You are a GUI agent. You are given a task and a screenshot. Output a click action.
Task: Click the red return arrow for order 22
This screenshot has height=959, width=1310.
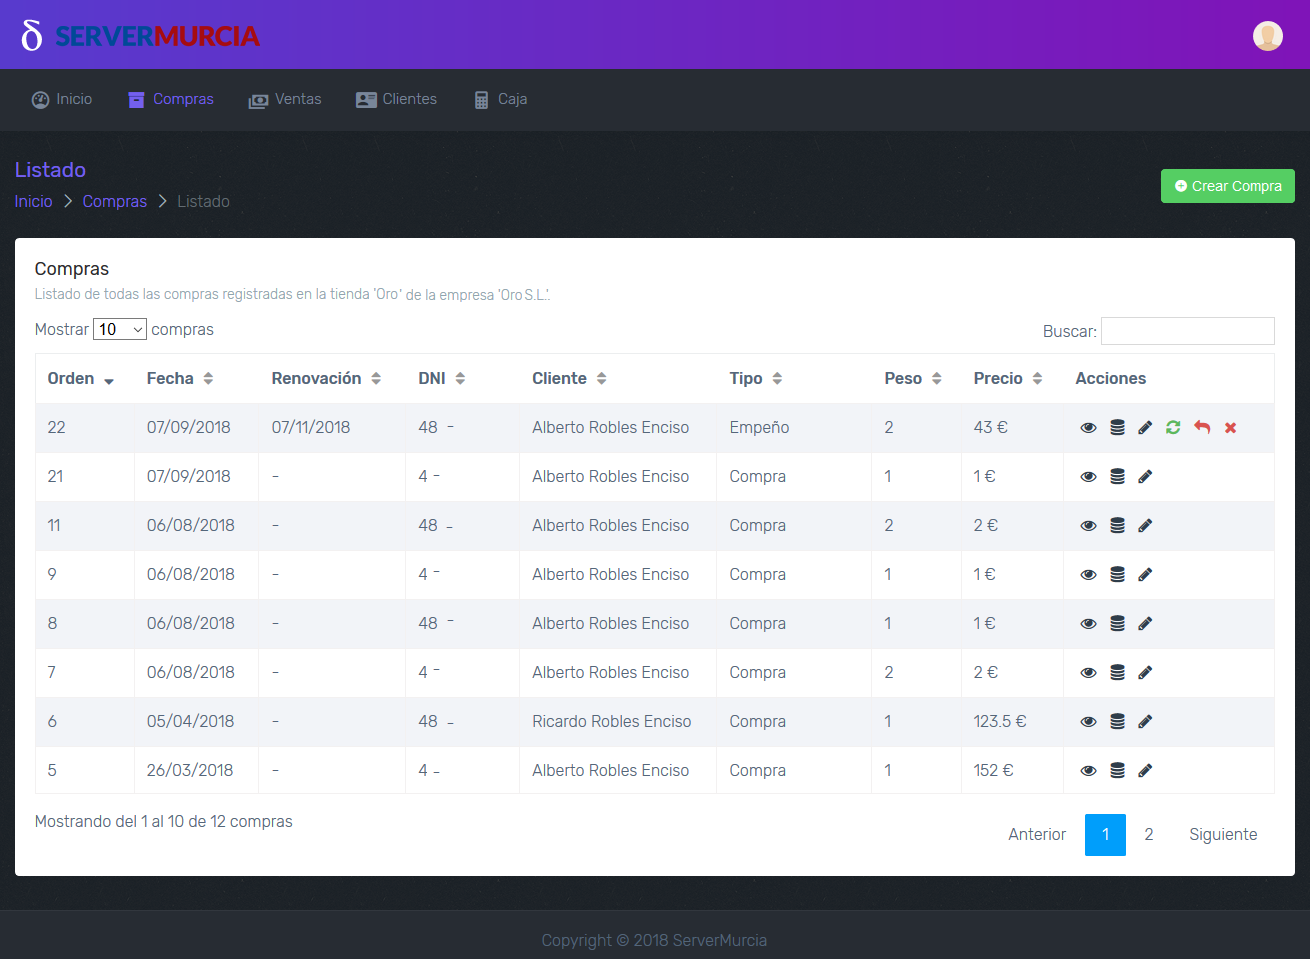pyautogui.click(x=1202, y=428)
